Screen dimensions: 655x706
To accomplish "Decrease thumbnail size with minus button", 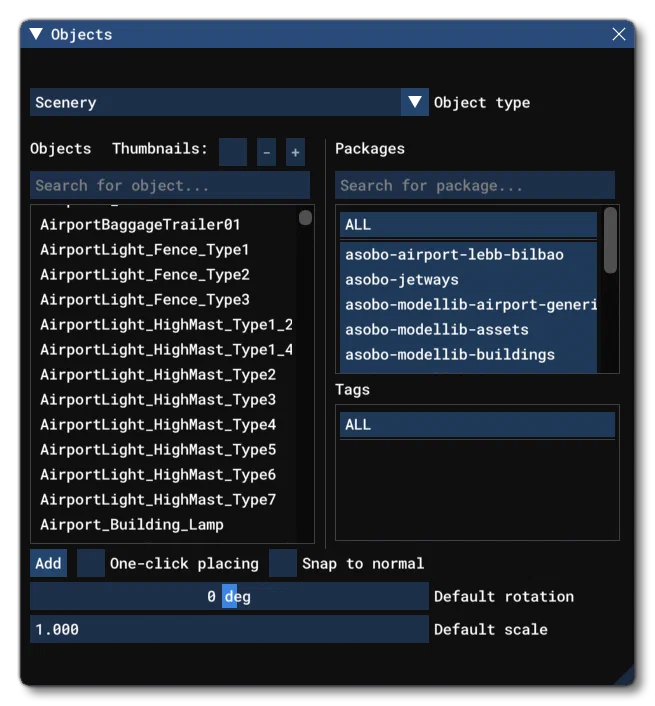I will click(267, 152).
